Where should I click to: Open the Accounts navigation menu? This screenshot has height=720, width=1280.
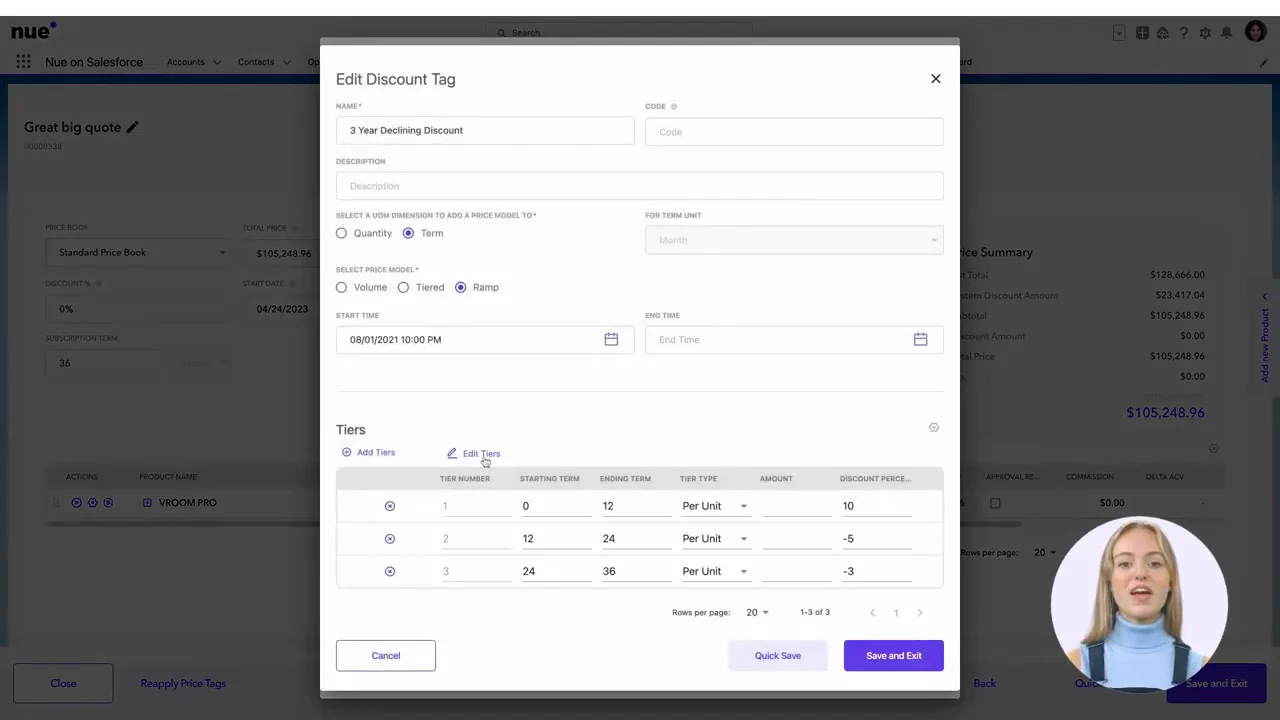coord(193,62)
